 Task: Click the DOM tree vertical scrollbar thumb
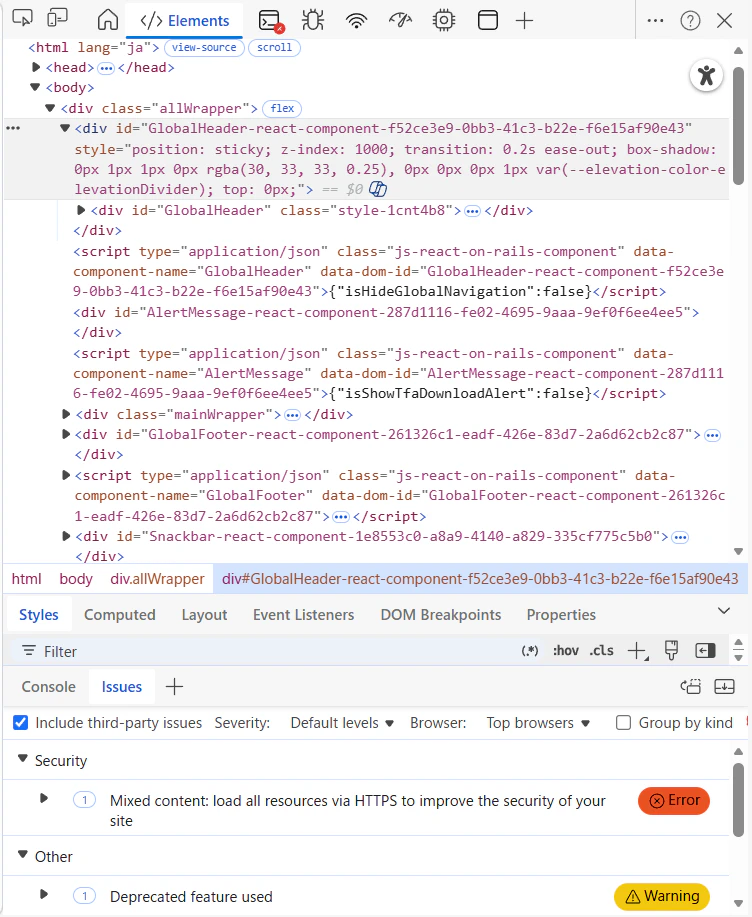coord(739,127)
